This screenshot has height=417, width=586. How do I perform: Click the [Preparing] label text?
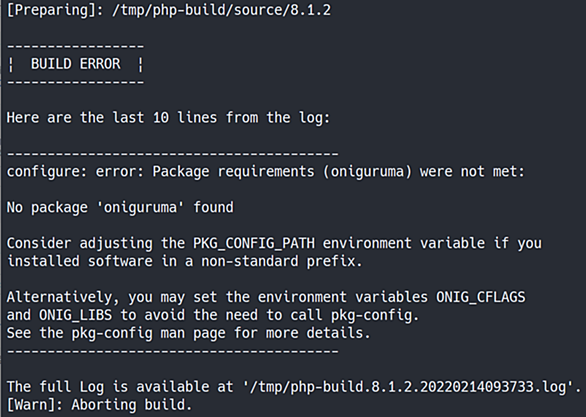point(51,10)
